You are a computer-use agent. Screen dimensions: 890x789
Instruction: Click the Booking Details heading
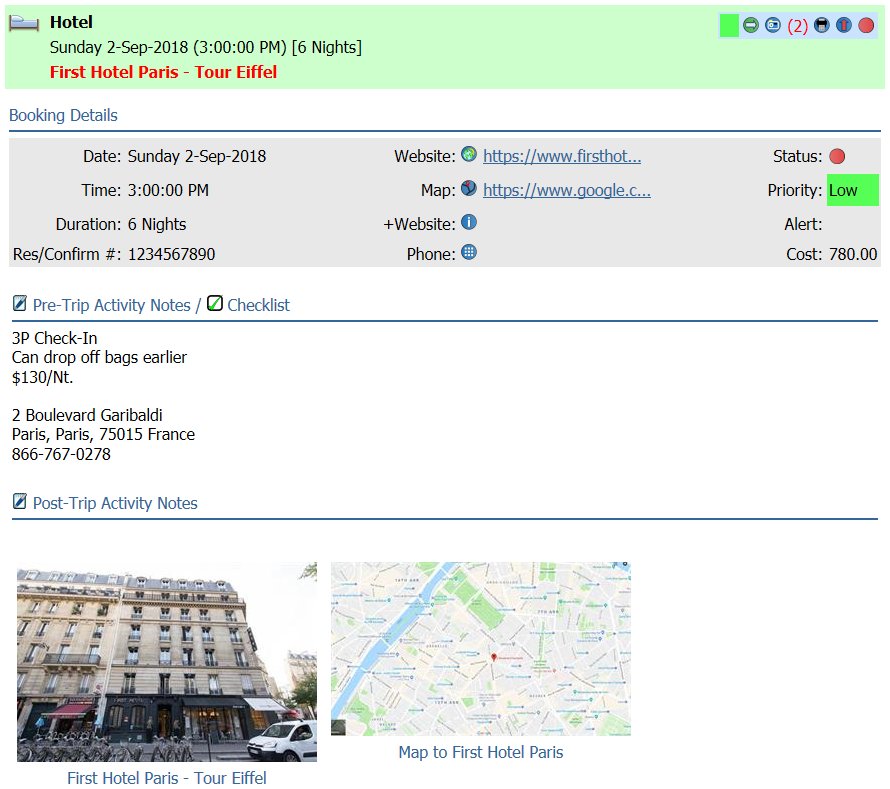[x=63, y=115]
